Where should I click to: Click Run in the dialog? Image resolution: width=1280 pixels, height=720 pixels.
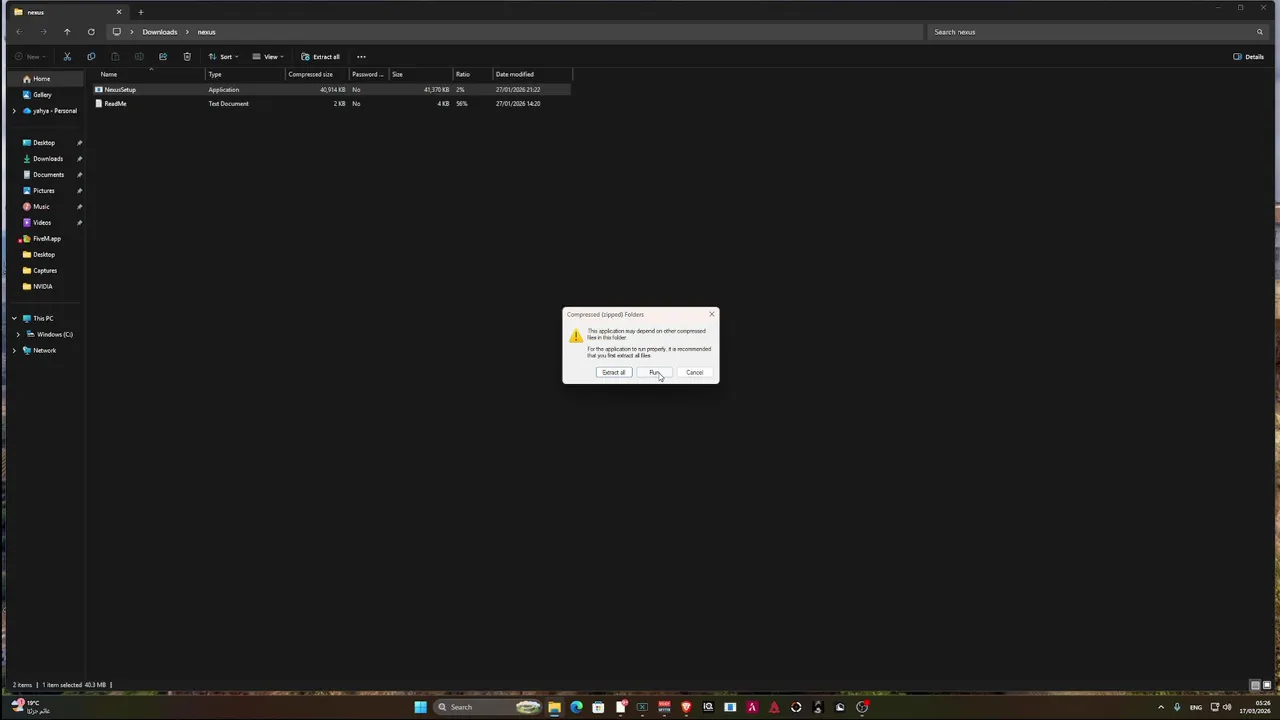(x=655, y=372)
